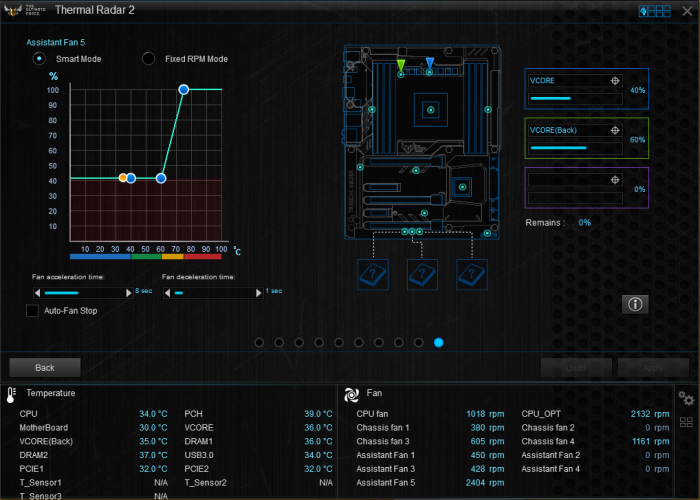The height and width of the screenshot is (500, 700).
Task: Click the middle unknown fan device icon
Action: pos(422,274)
